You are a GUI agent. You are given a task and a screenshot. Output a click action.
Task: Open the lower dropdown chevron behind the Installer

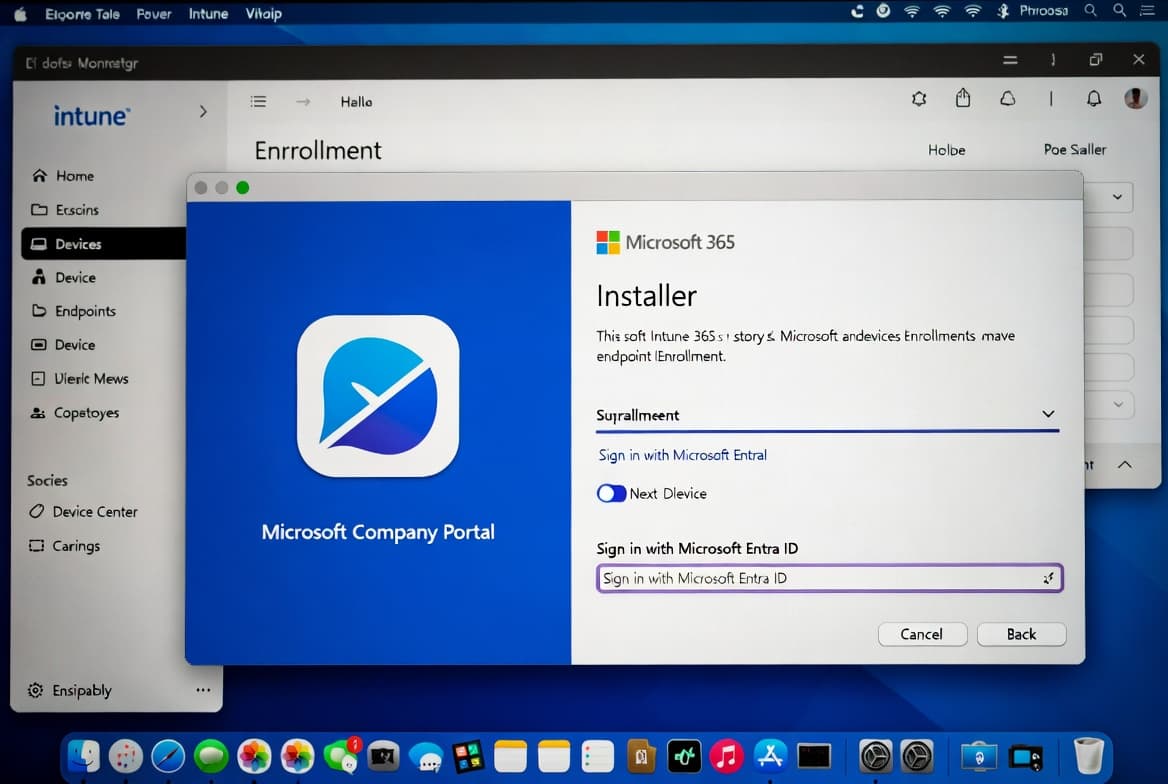[x=1118, y=404]
